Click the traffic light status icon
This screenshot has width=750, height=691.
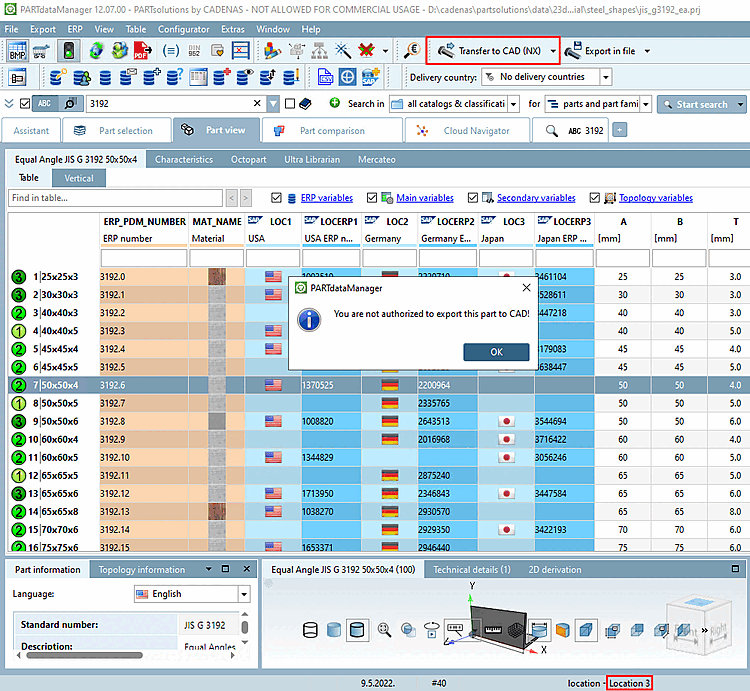click(68, 50)
